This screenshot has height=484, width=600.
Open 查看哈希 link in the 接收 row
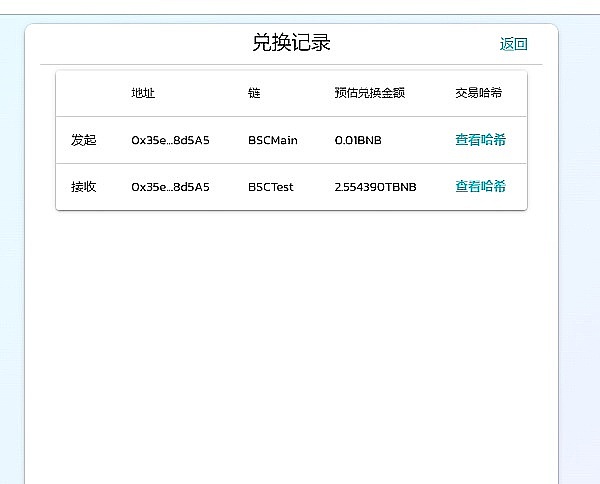[x=480, y=187]
